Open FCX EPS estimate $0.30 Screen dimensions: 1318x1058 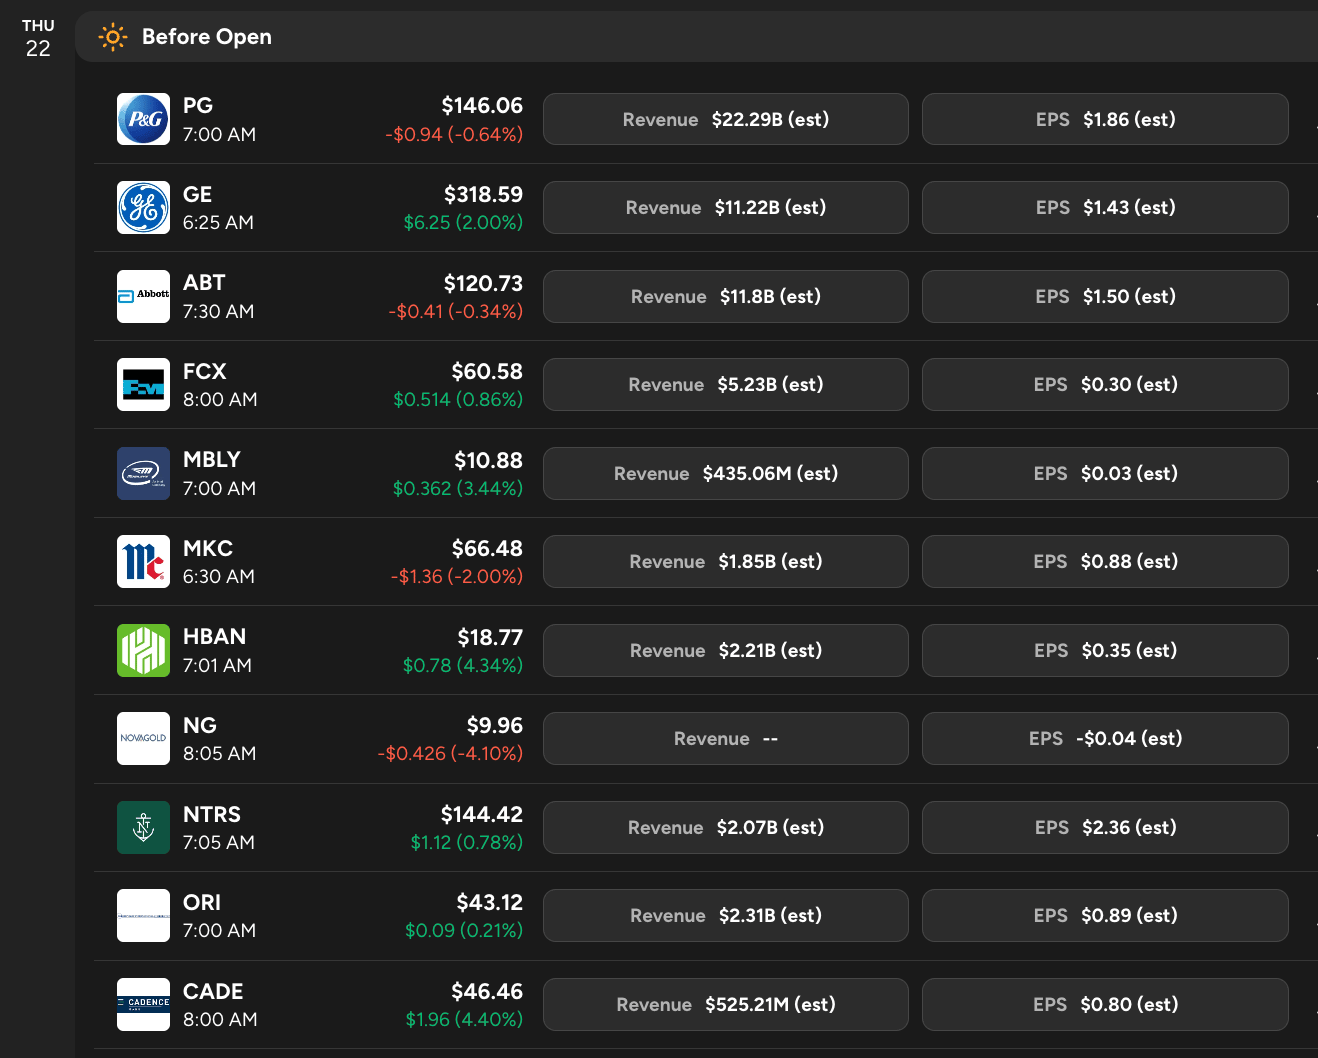1105,384
